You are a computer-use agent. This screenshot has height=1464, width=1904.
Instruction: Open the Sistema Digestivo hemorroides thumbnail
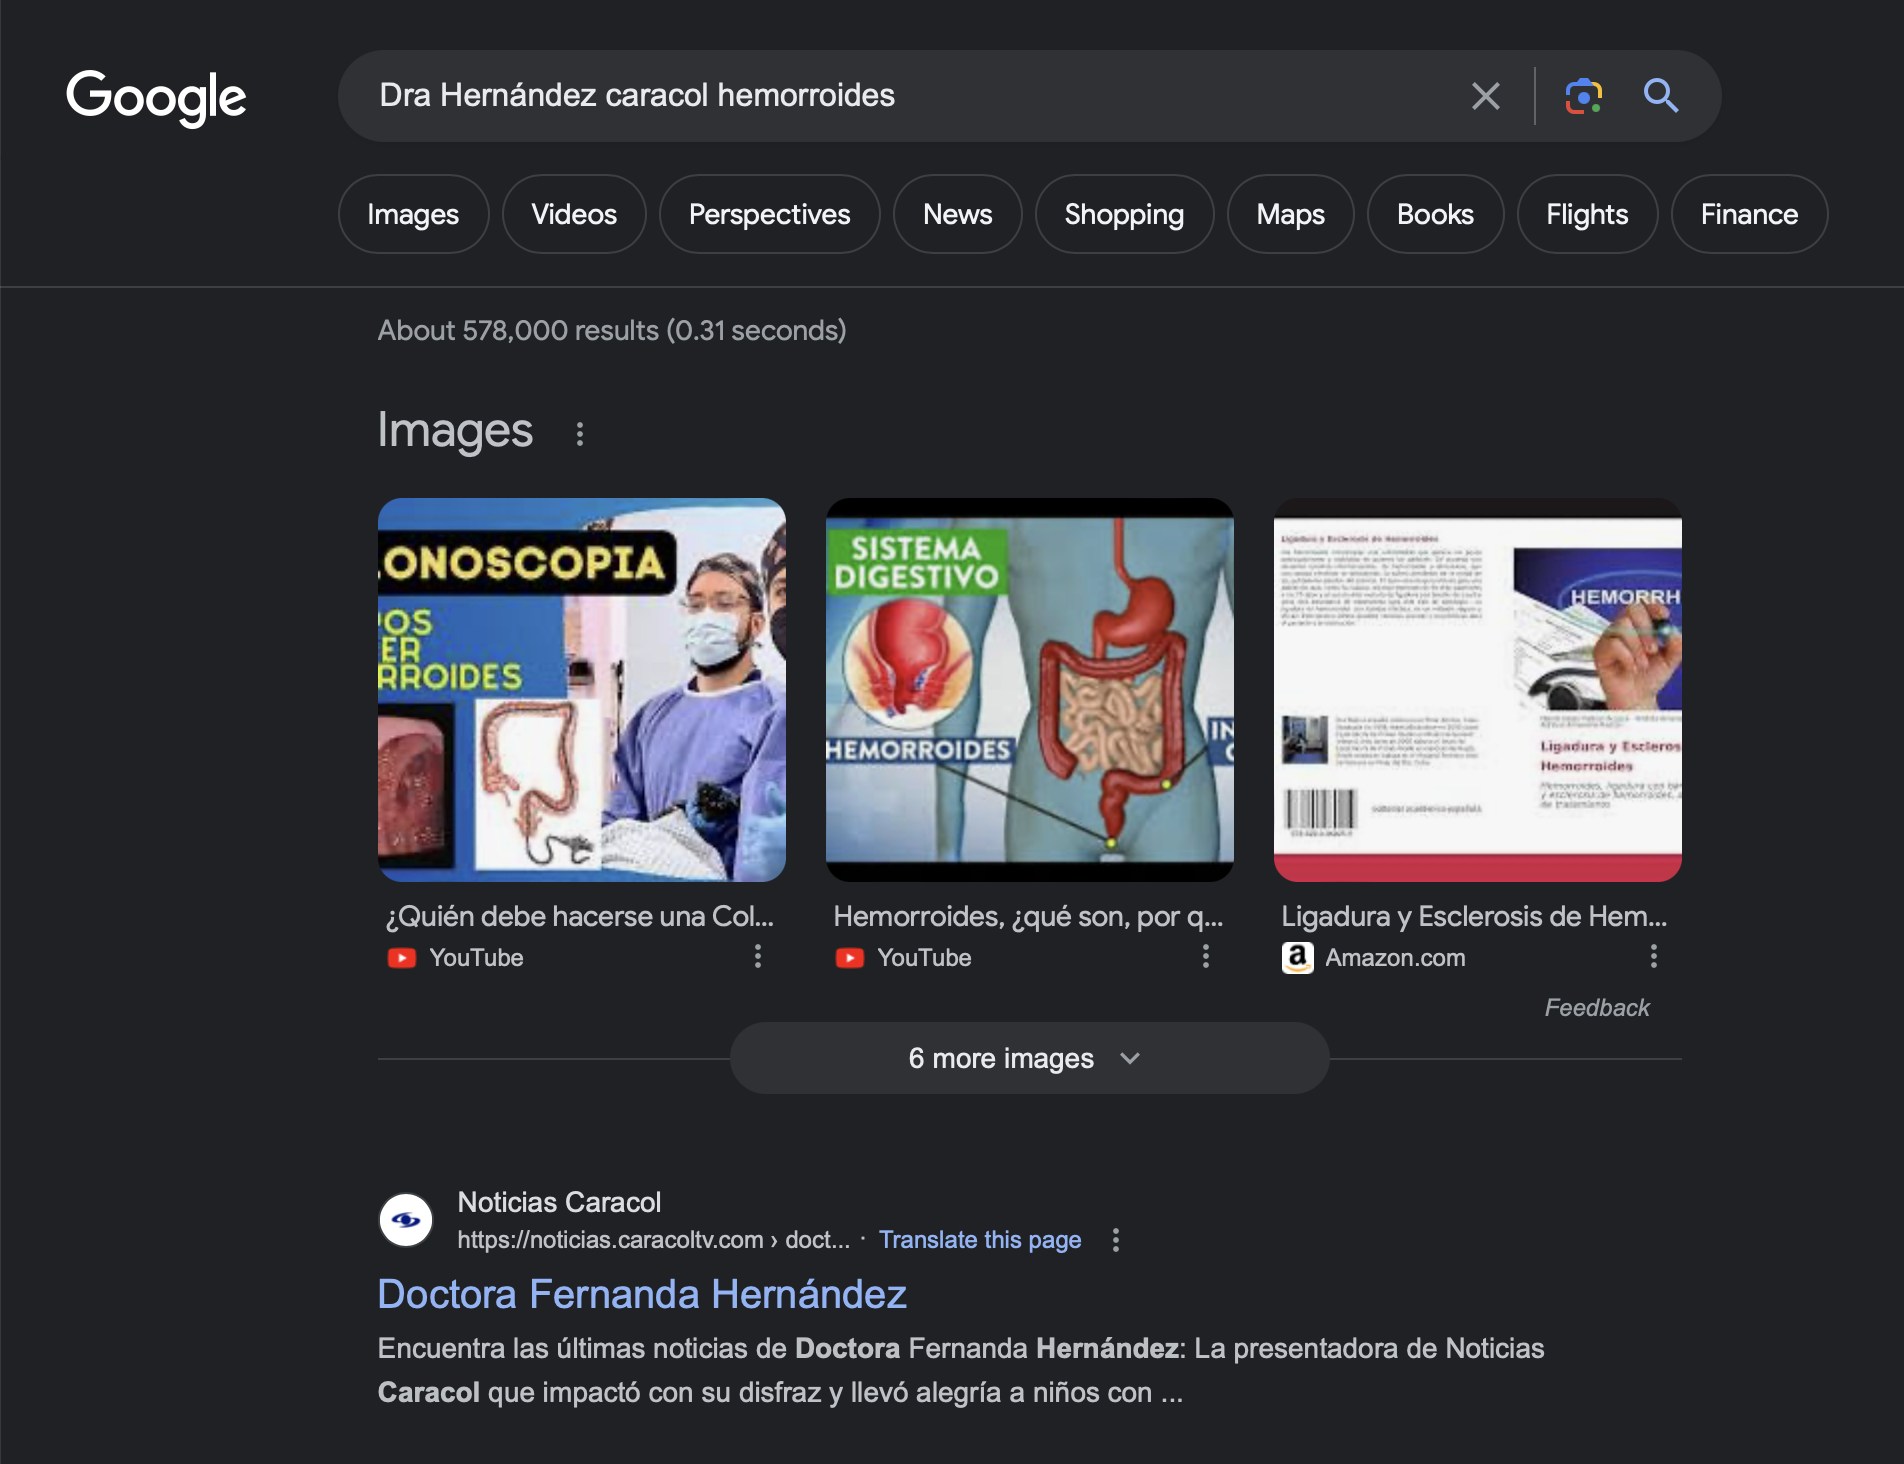[1029, 690]
